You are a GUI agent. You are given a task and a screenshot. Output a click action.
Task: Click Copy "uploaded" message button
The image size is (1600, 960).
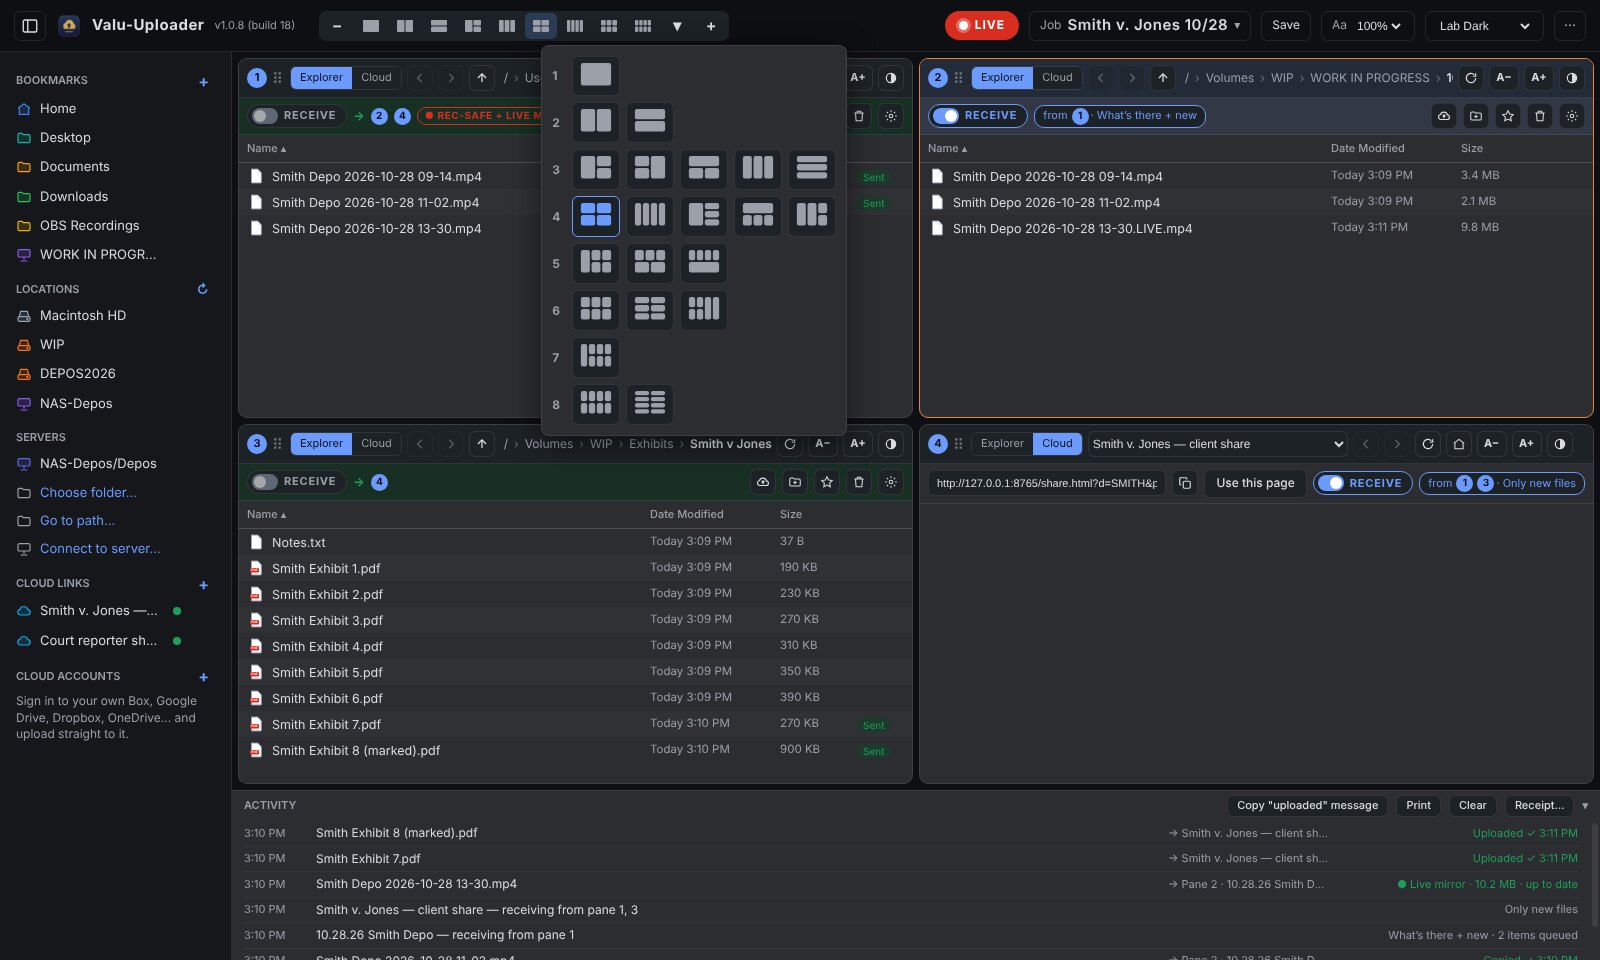[1307, 806]
